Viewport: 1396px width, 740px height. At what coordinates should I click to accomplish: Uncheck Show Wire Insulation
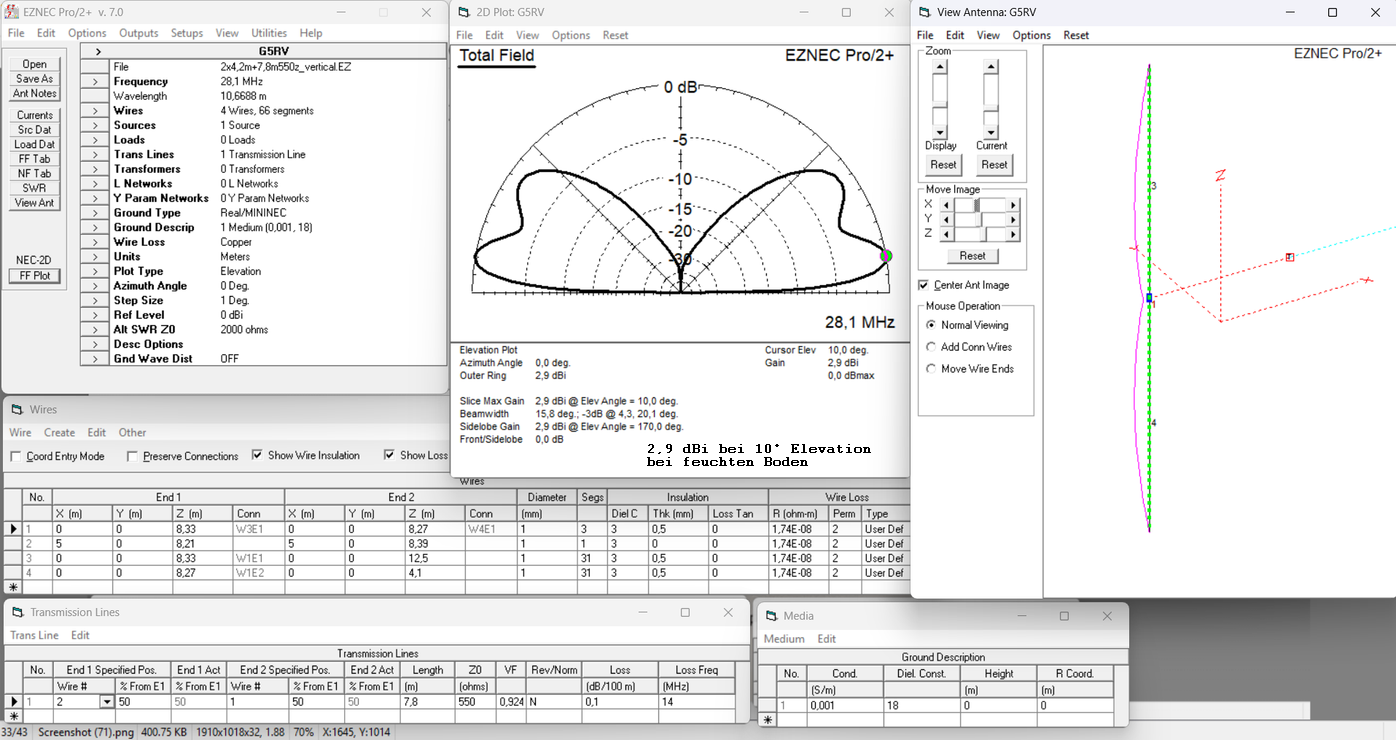pyautogui.click(x=257, y=455)
